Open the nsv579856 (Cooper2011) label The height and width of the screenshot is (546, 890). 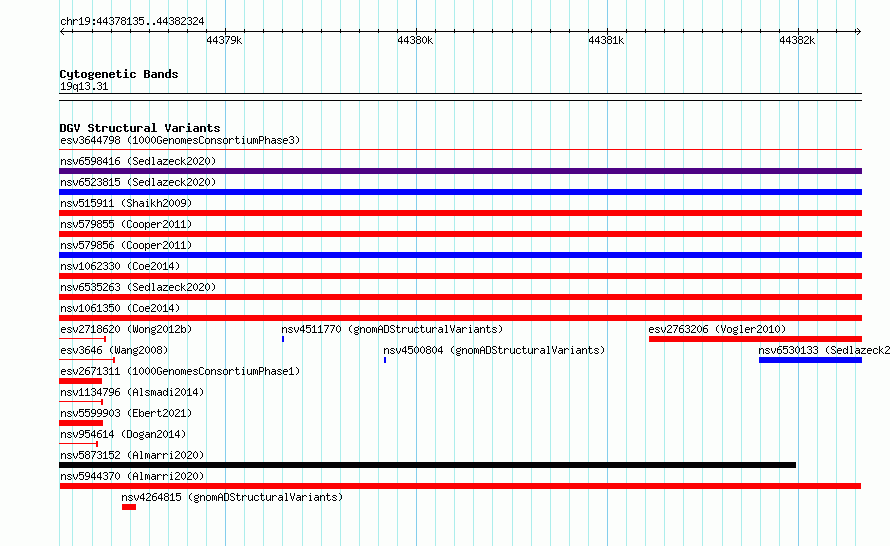click(126, 245)
